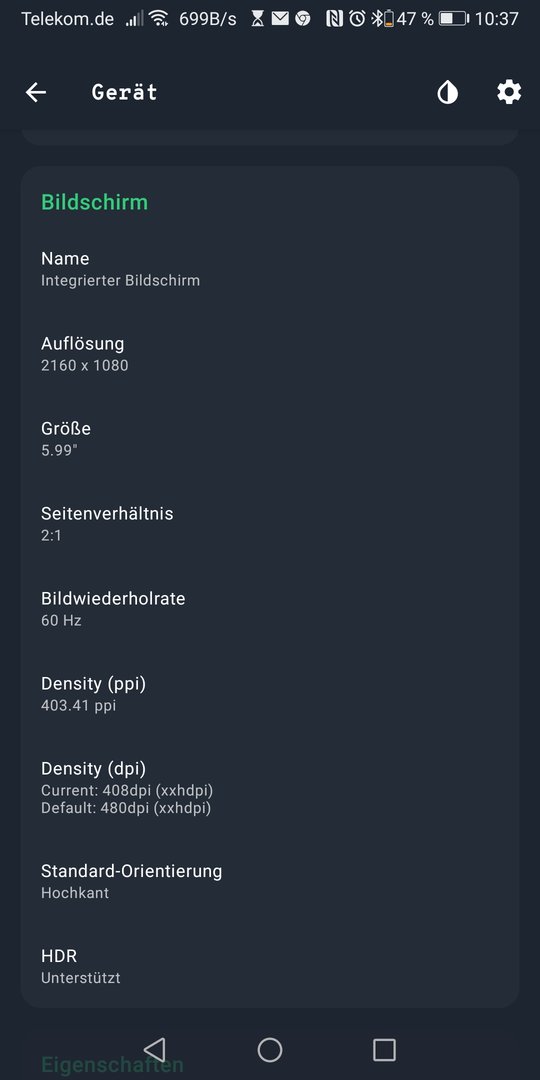Select the Density (ppi) entry
This screenshot has height=1080, width=540.
pyautogui.click(x=270, y=694)
